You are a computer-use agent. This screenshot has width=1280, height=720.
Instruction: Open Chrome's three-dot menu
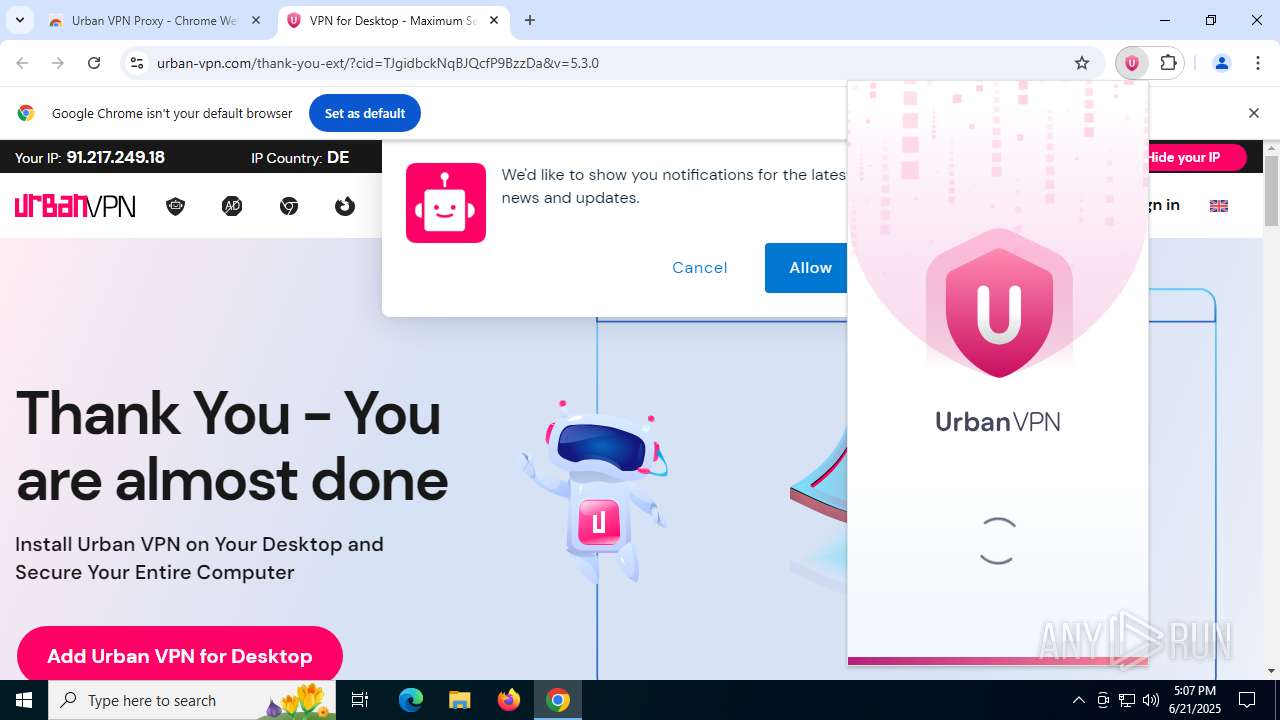[1258, 63]
